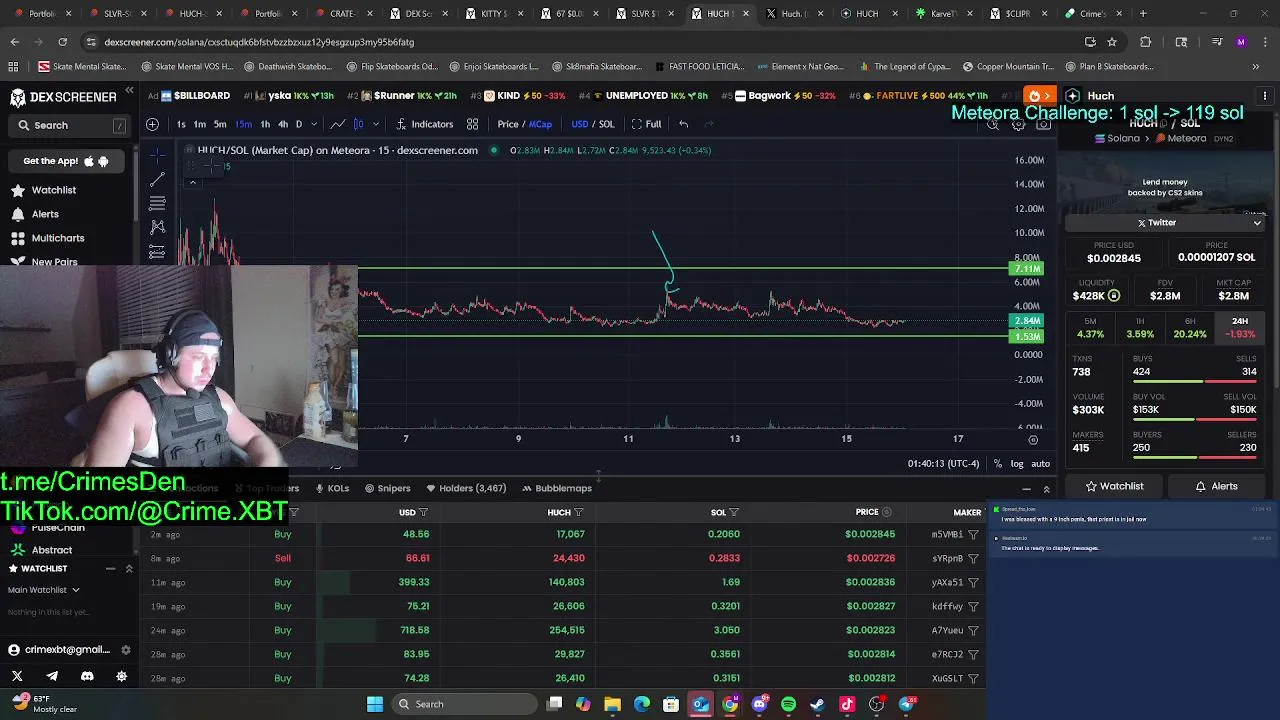The width and height of the screenshot is (1280, 720).
Task: Select the 5m timeframe
Action: point(220,124)
